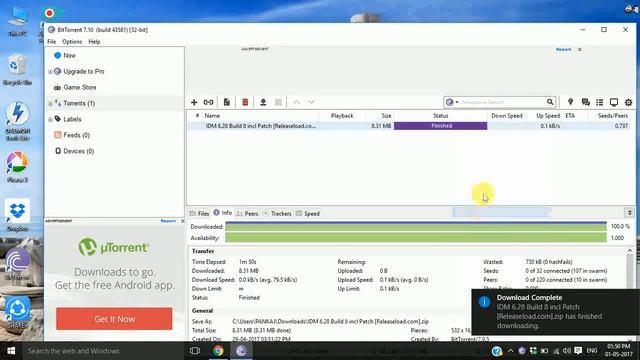Switch to the Files tab
The height and width of the screenshot is (360, 640).
pos(199,213)
